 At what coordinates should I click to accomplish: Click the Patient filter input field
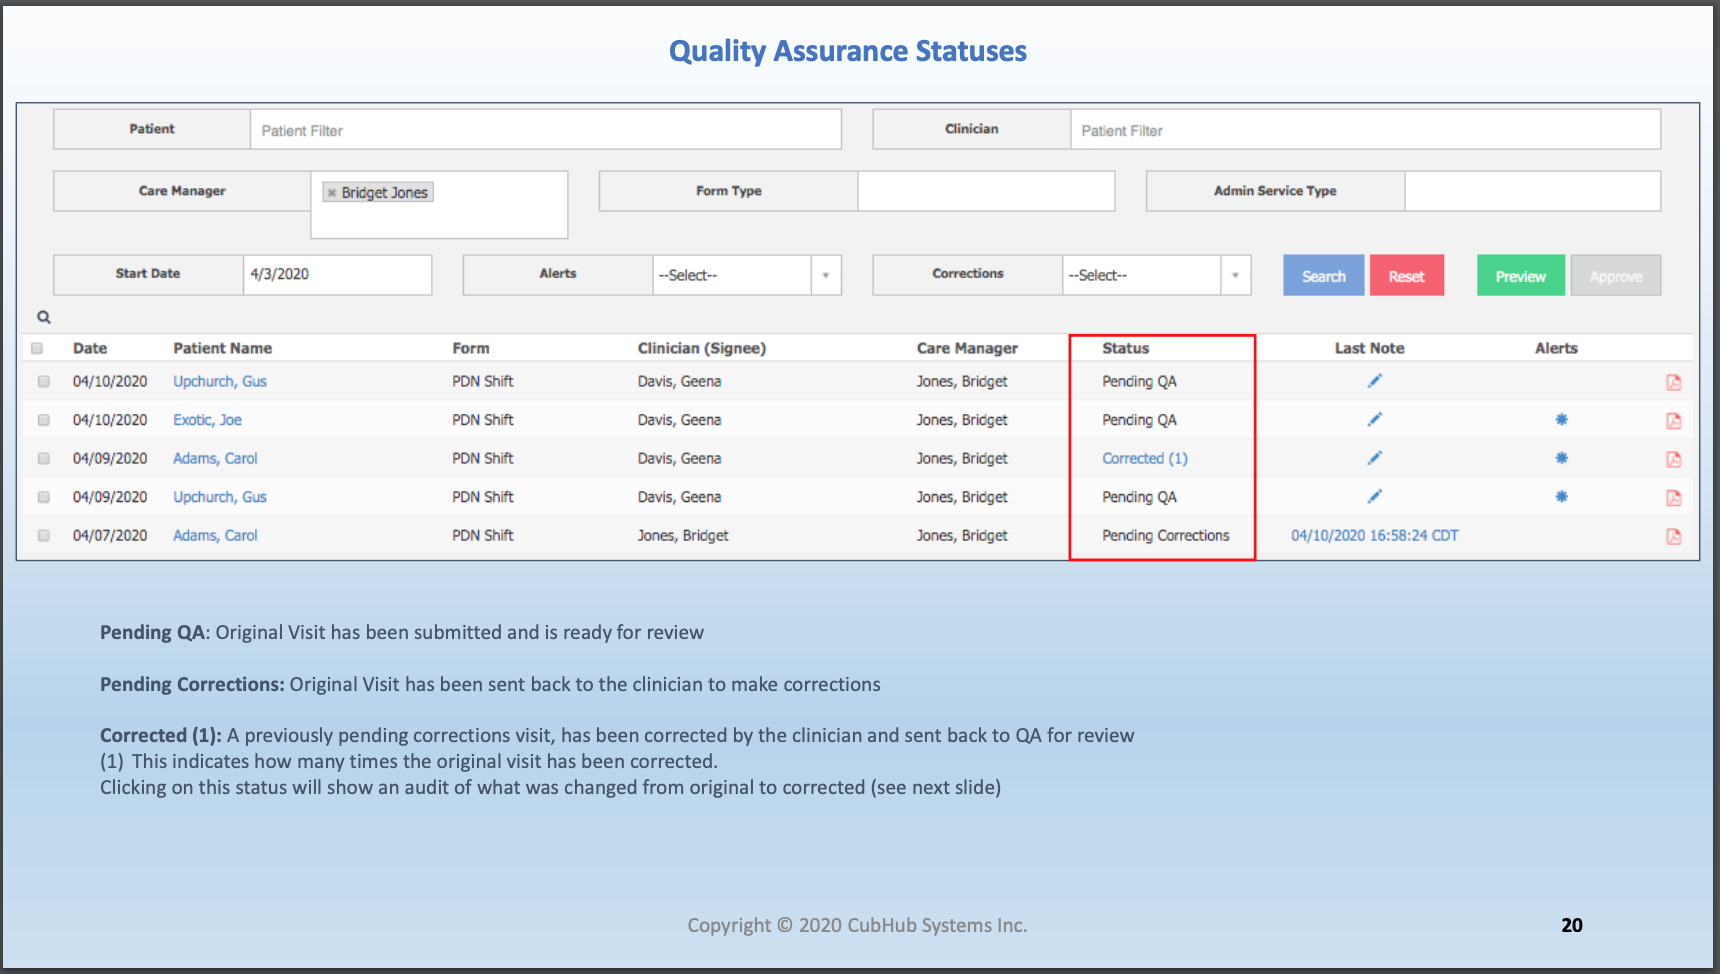(545, 129)
